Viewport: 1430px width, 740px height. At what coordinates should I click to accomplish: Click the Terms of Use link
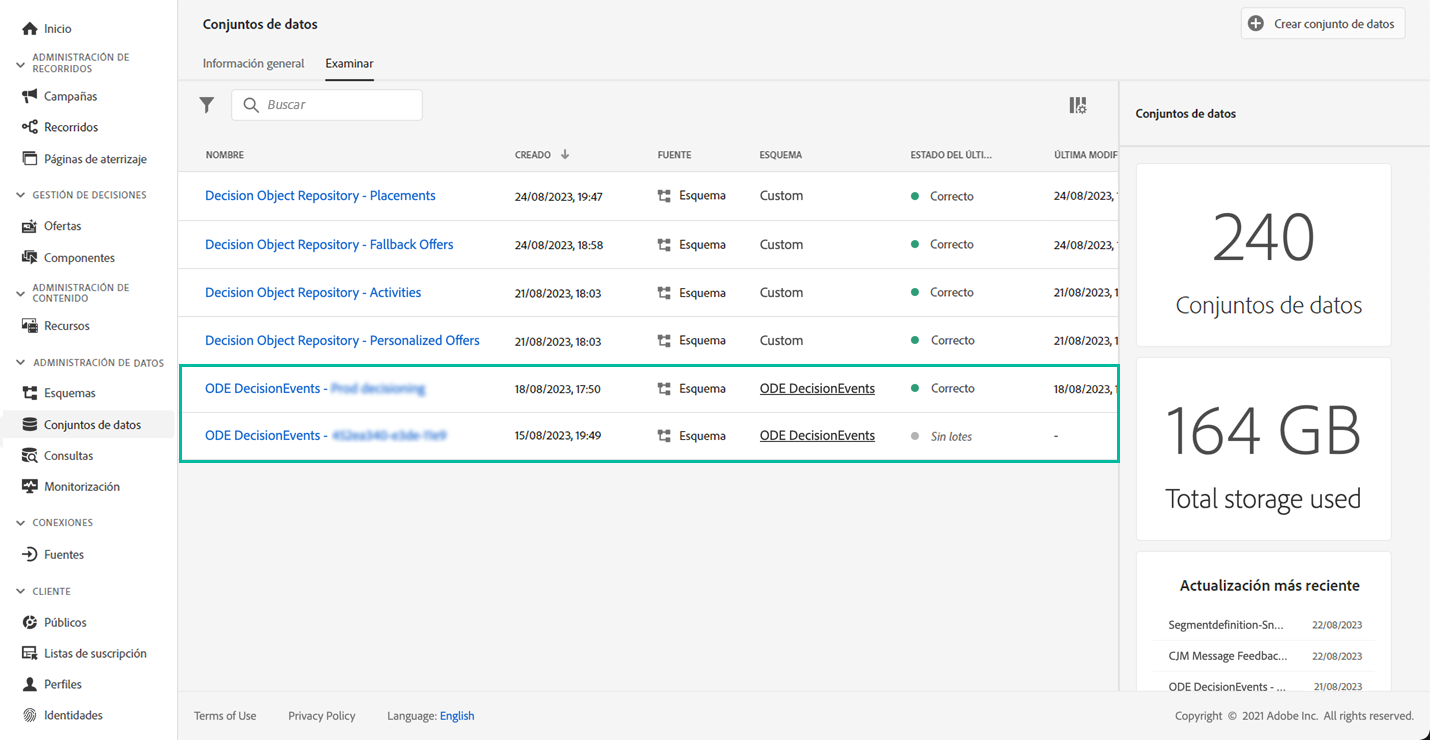pyautogui.click(x=225, y=716)
